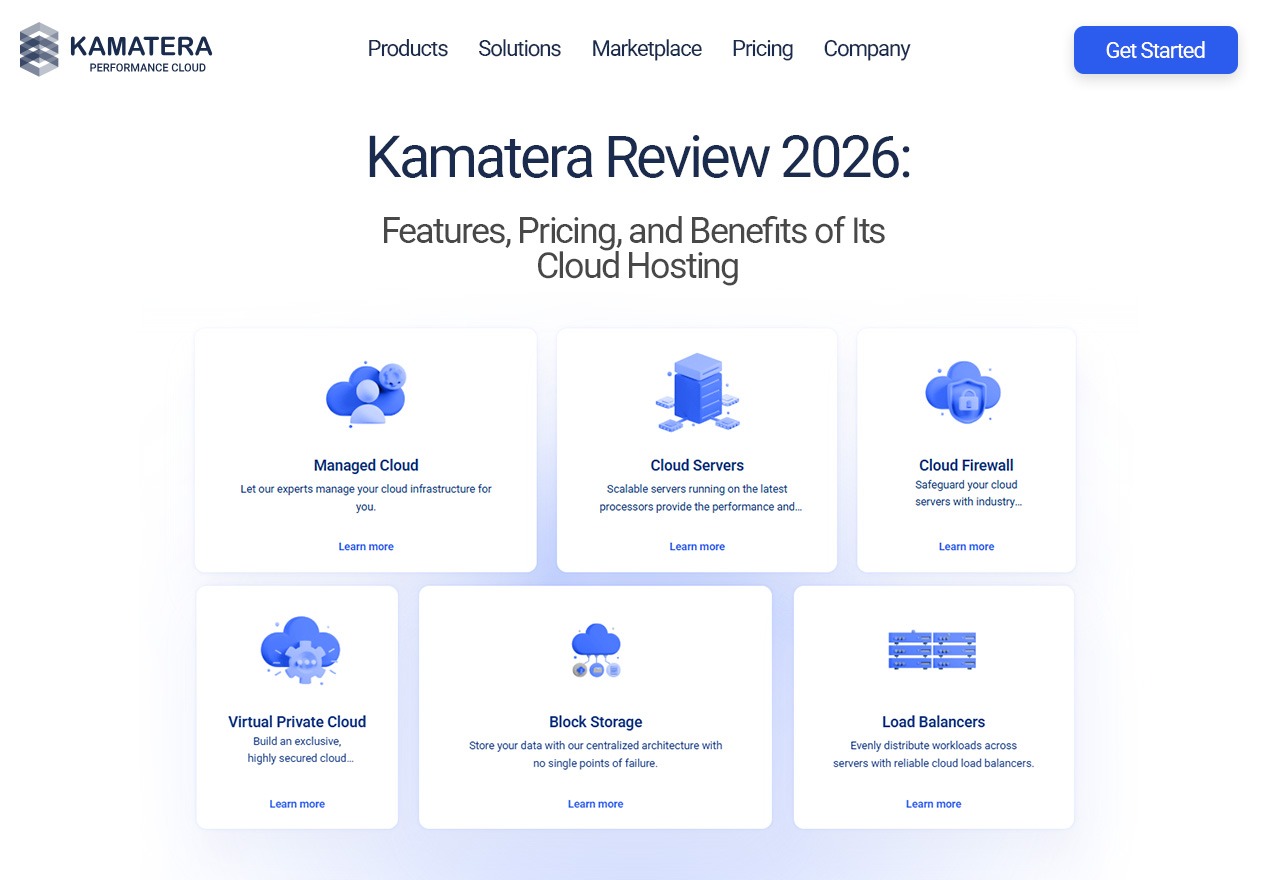Click 'Let our experts manage your cloud' description
The image size is (1280, 880).
click(x=366, y=498)
